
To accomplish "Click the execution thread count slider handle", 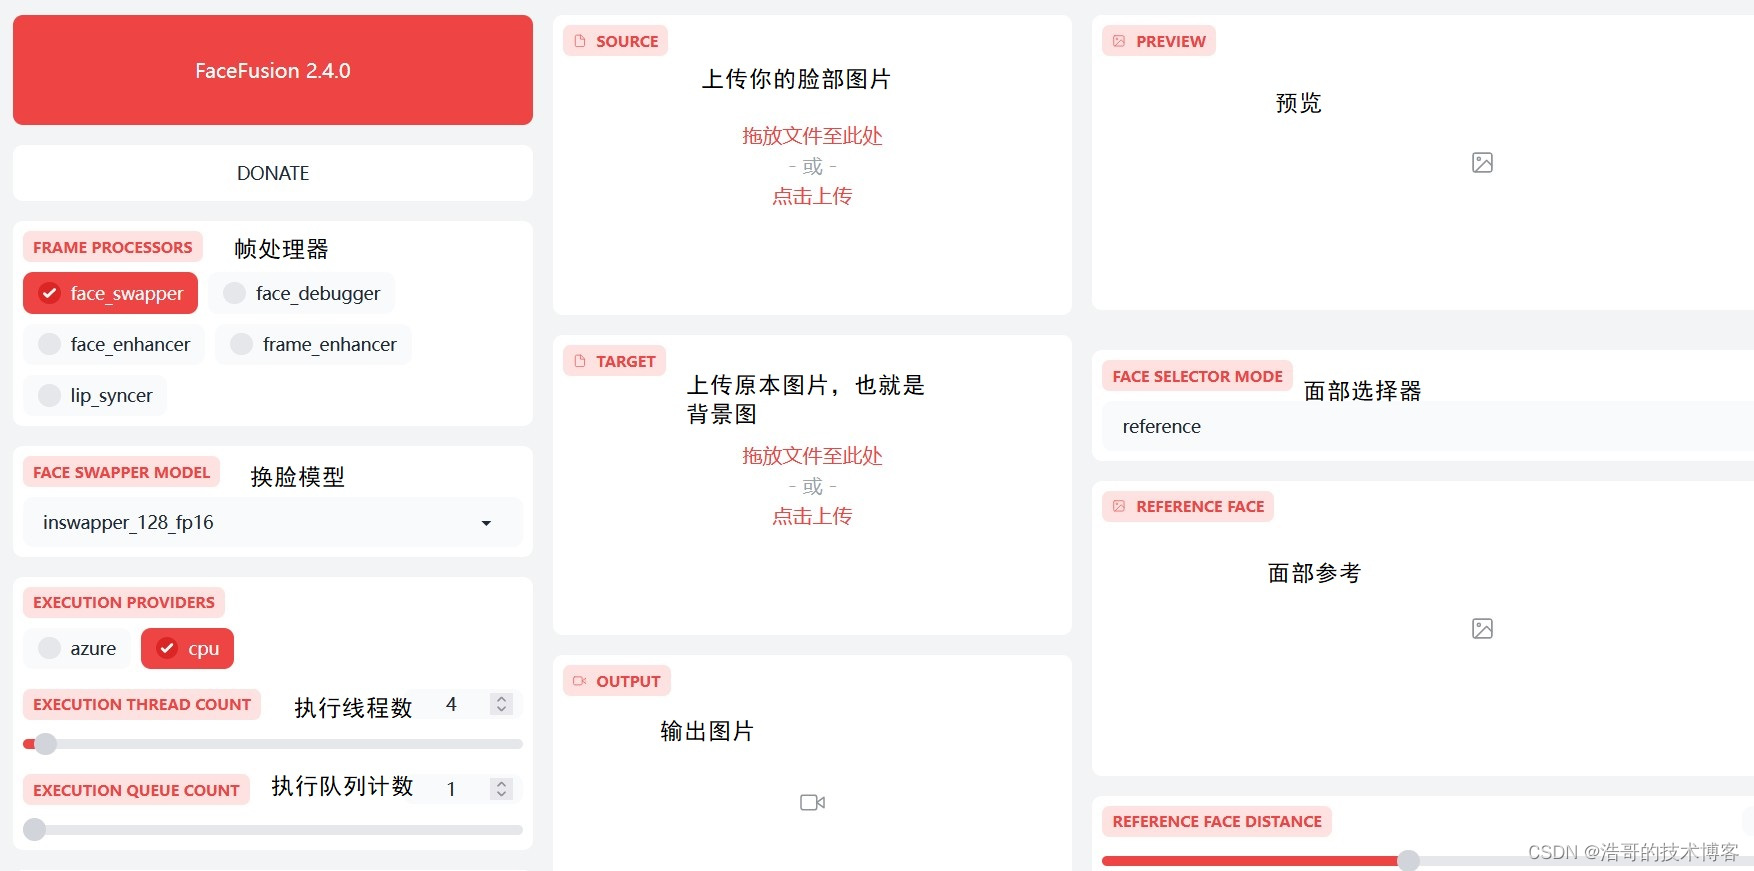I will point(45,744).
